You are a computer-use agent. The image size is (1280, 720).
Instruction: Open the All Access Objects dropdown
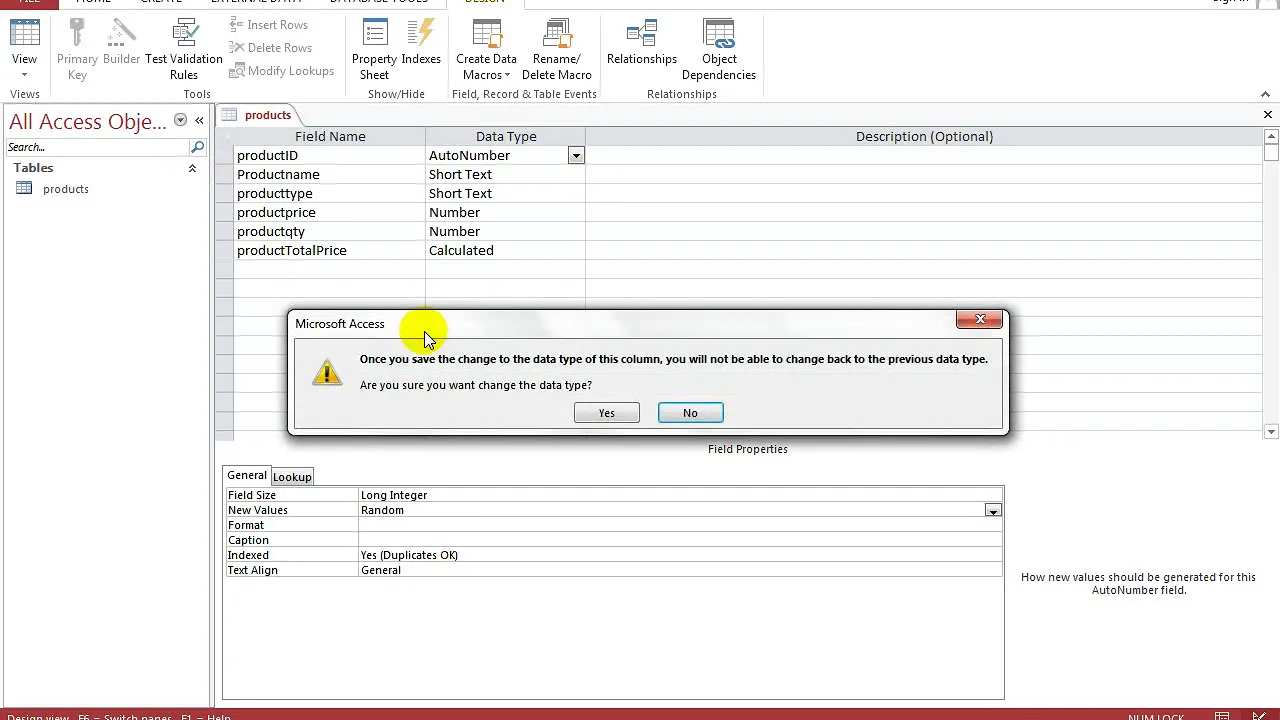click(180, 120)
